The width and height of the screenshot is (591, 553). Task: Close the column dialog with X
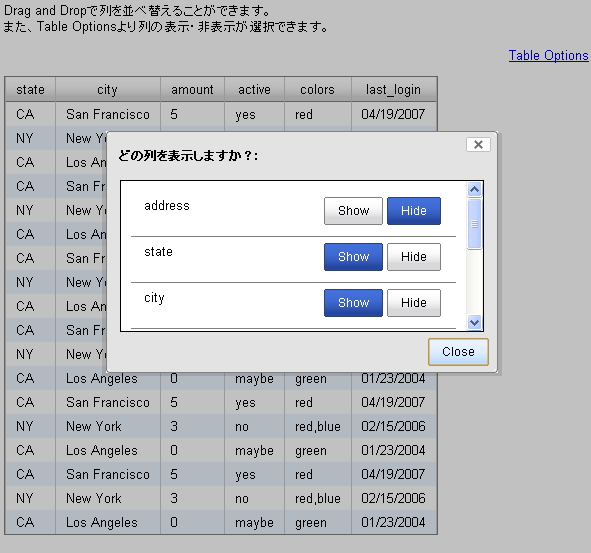(x=478, y=144)
